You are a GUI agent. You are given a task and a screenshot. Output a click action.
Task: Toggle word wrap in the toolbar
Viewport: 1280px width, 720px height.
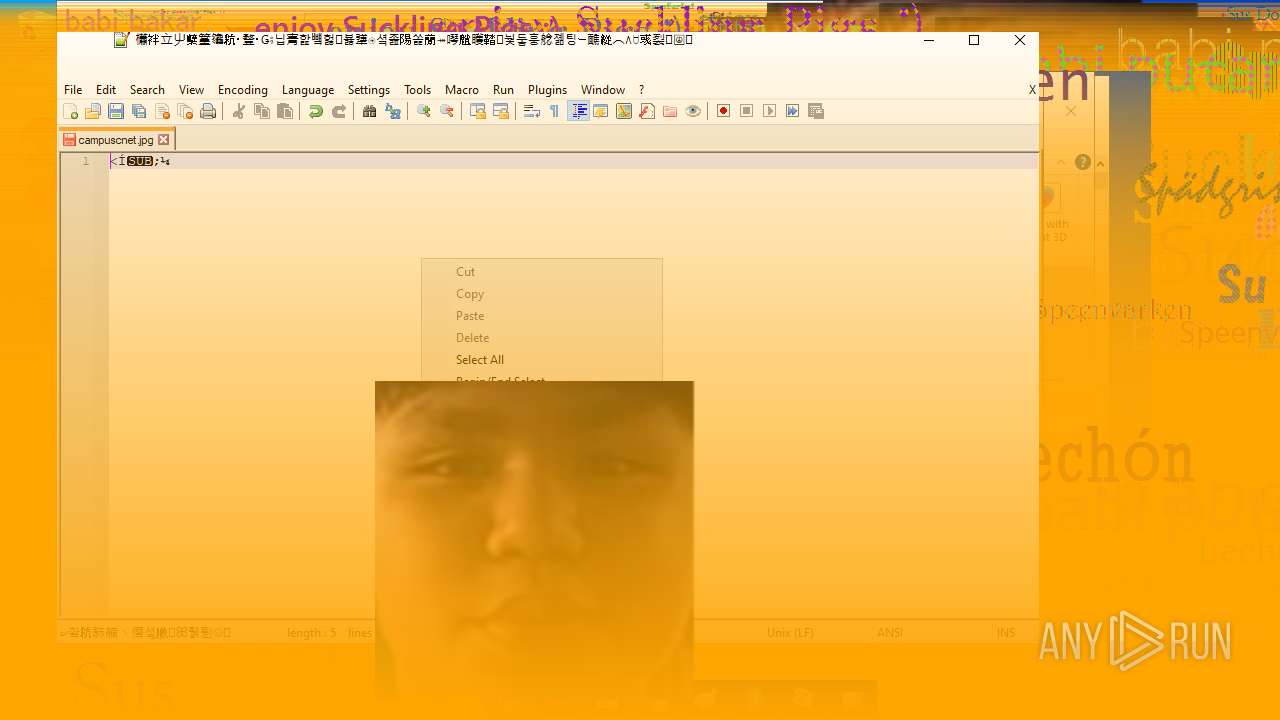click(532, 111)
